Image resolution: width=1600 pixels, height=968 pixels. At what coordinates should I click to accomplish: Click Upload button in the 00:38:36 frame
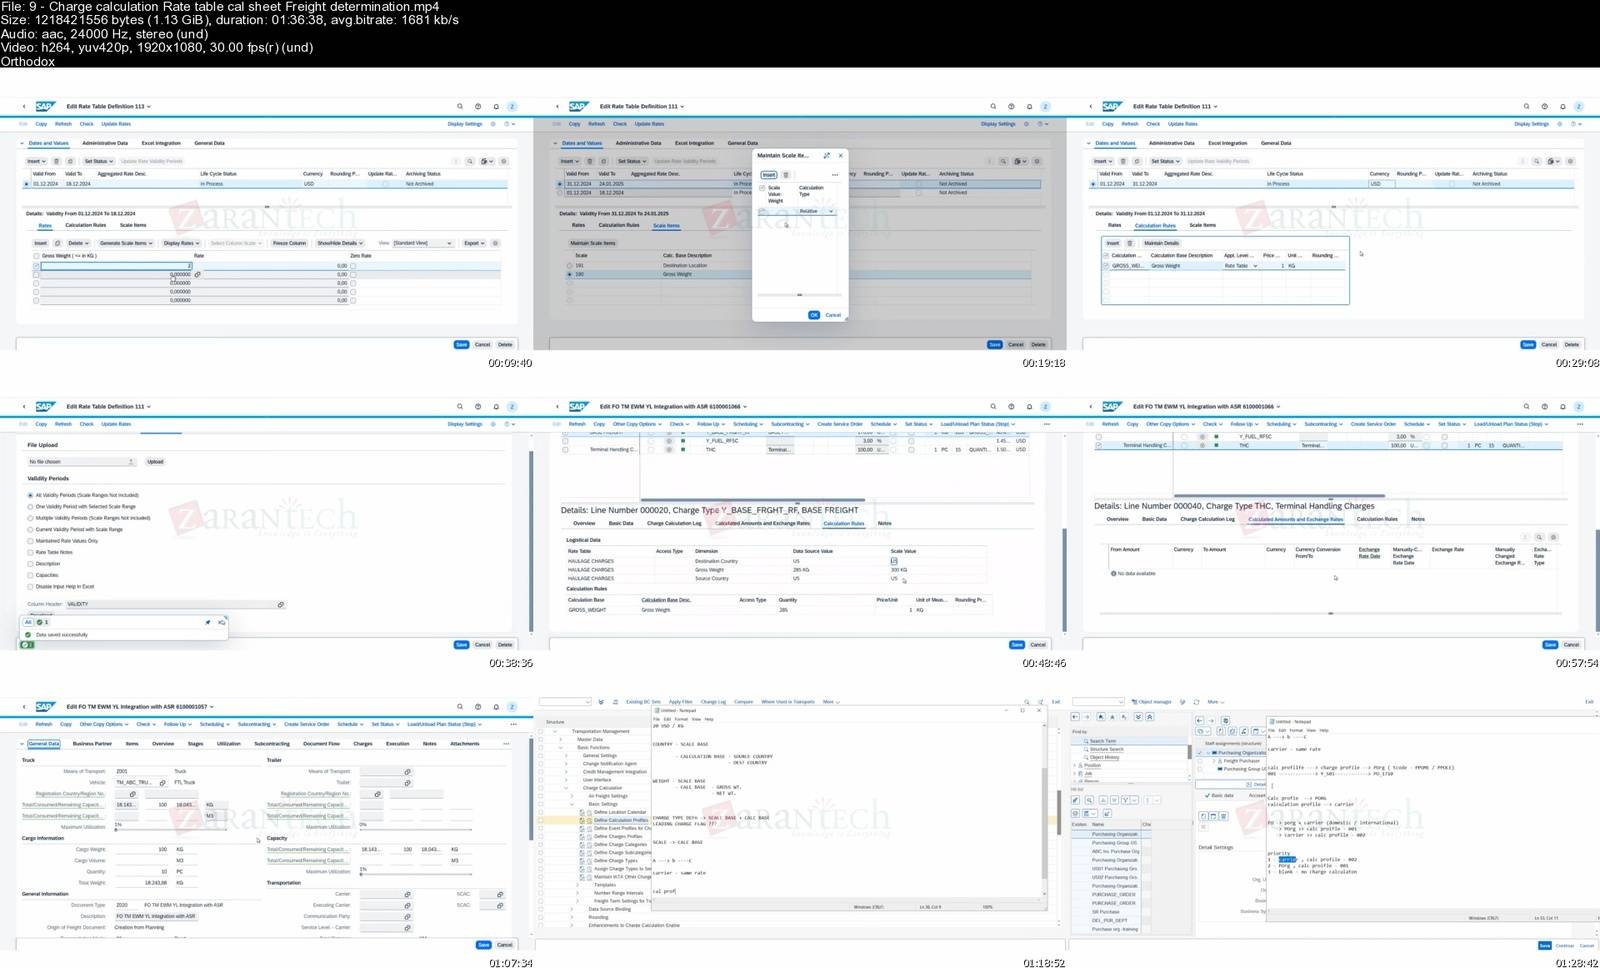(155, 462)
